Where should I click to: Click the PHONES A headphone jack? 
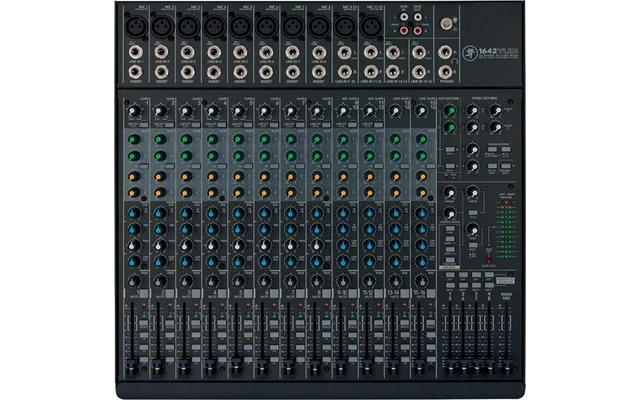coord(444,52)
